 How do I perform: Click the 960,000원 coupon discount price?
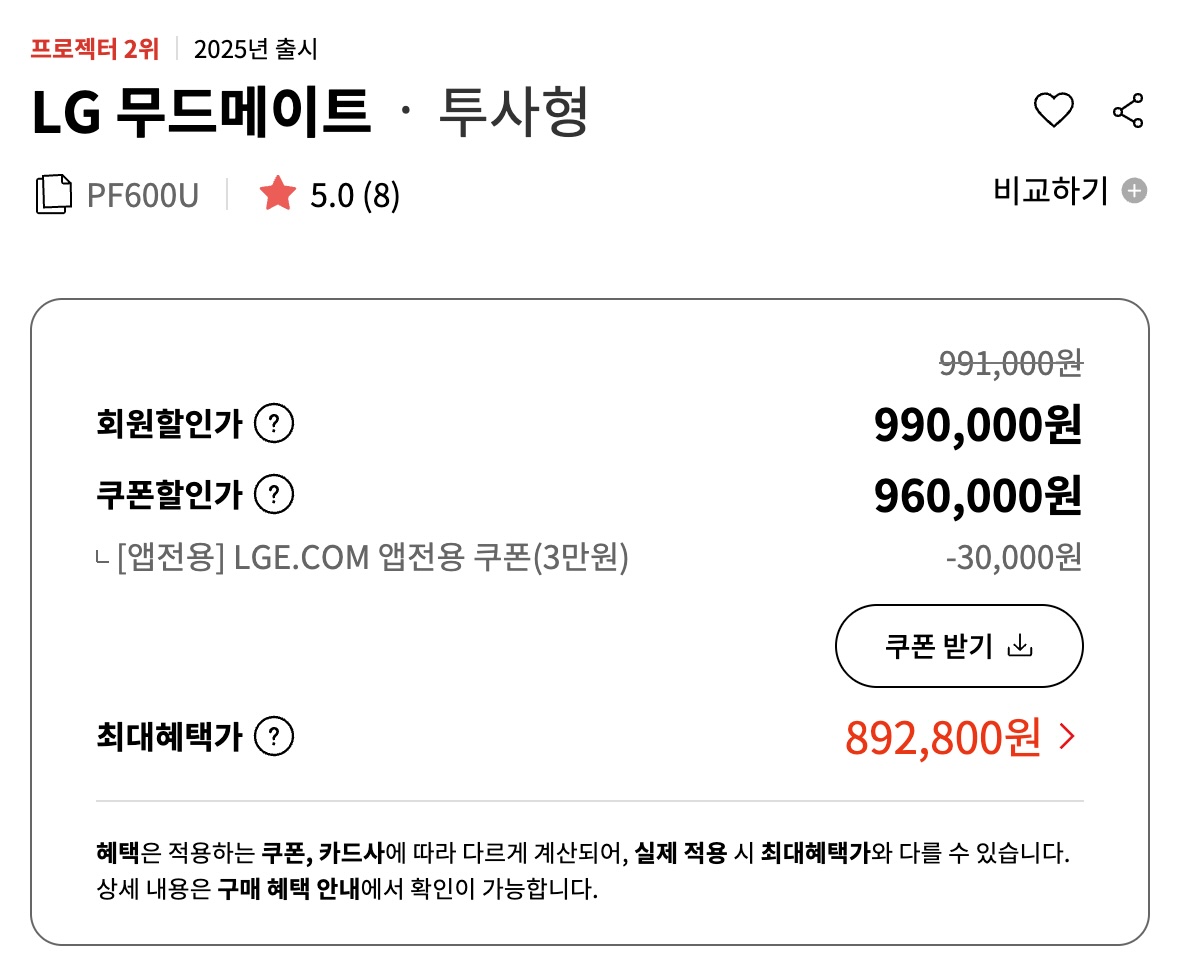point(977,495)
